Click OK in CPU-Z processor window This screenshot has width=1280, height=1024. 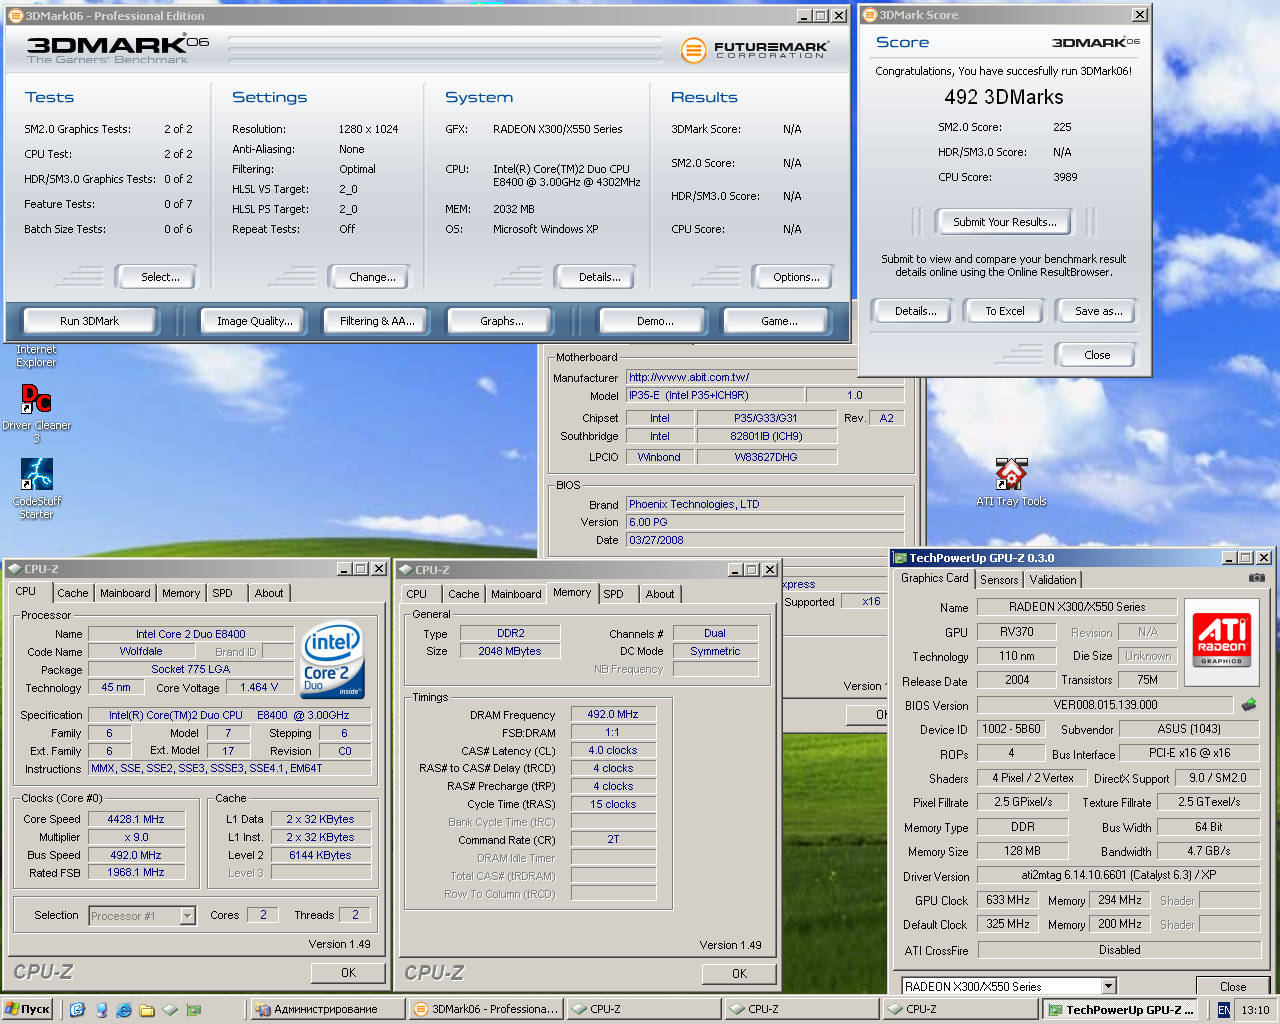tap(348, 972)
